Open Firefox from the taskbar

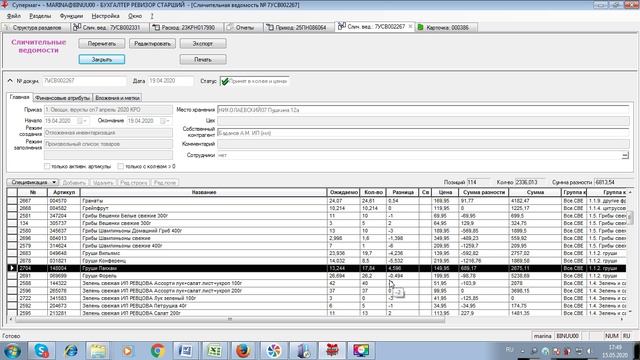point(243,351)
